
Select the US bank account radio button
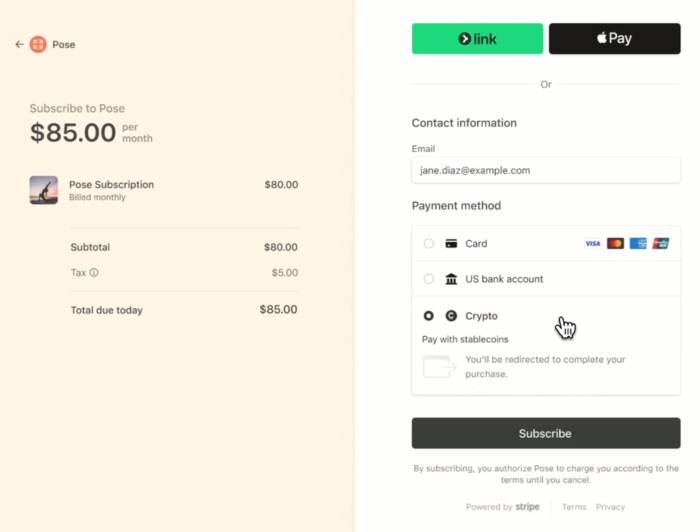pos(429,279)
